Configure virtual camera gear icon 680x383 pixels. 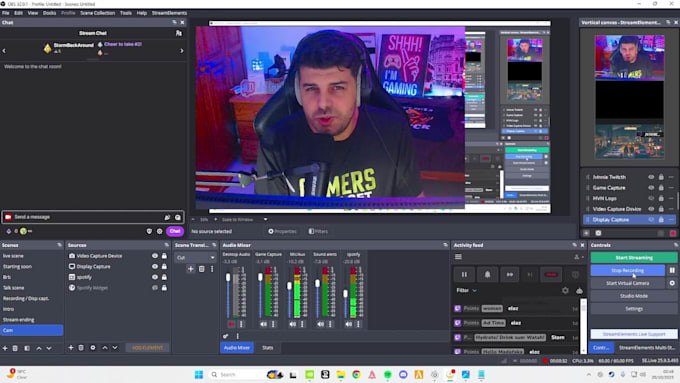(672, 283)
